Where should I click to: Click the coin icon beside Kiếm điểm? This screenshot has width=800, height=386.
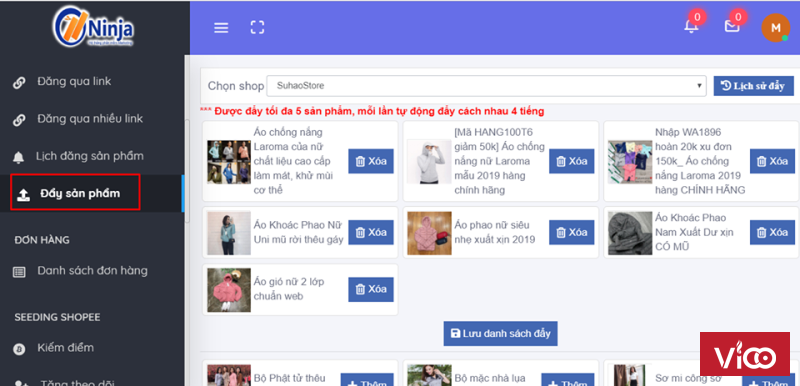point(19,349)
